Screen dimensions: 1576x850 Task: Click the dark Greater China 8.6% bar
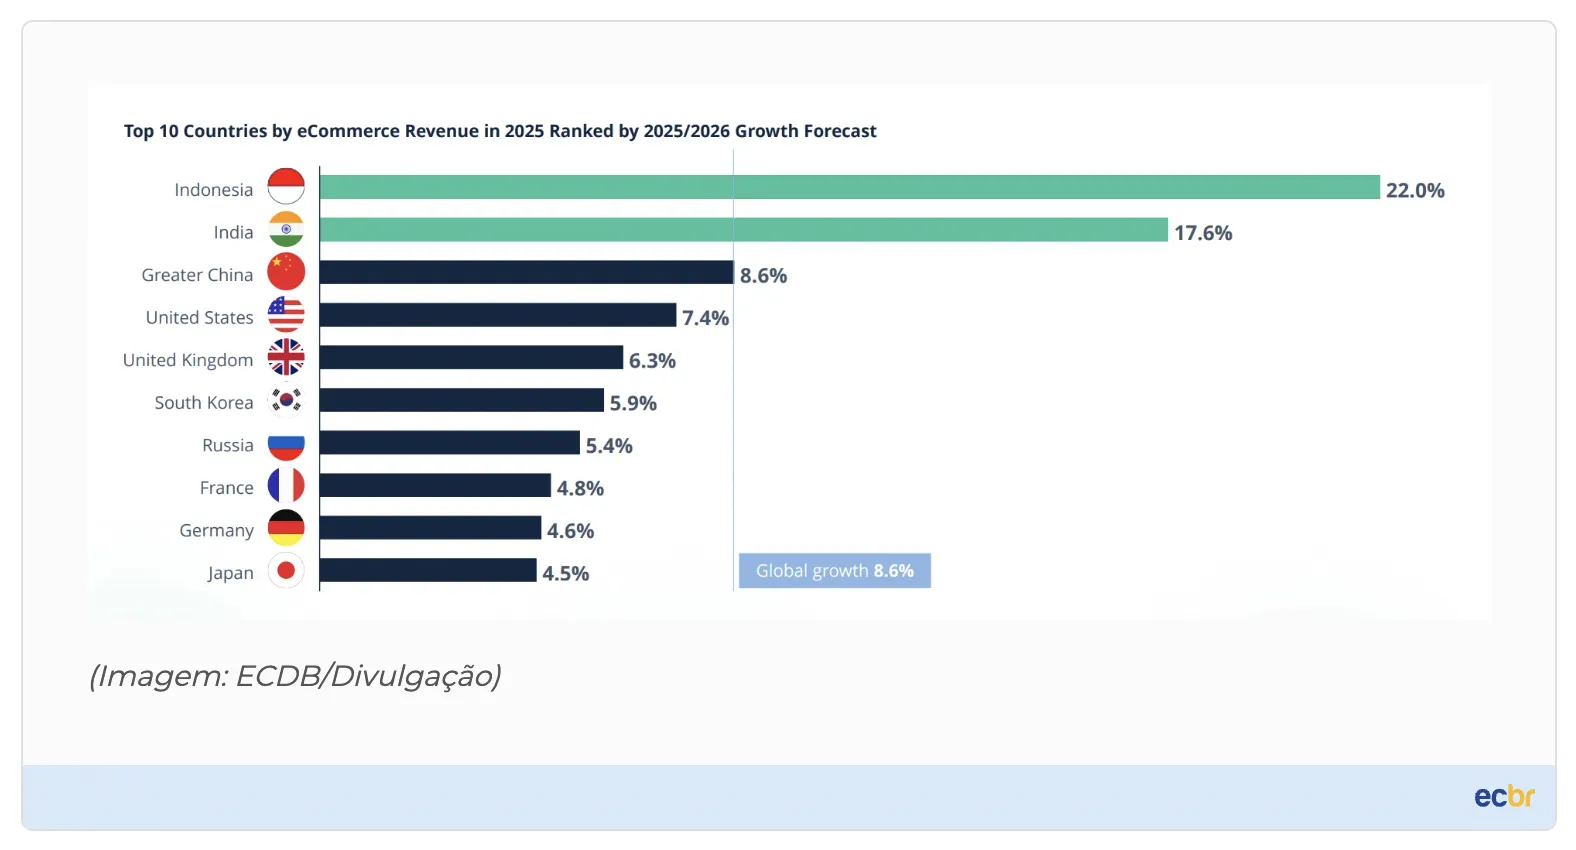coord(526,273)
